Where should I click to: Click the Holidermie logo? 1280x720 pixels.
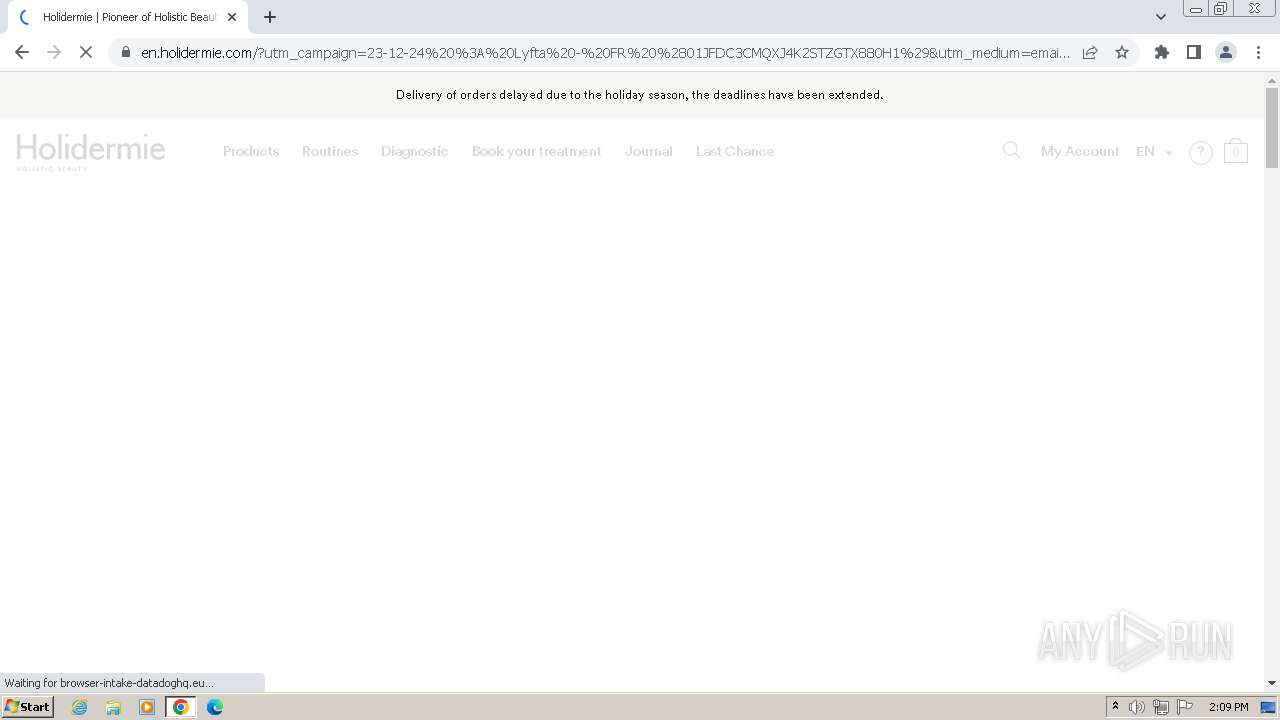[x=91, y=152]
